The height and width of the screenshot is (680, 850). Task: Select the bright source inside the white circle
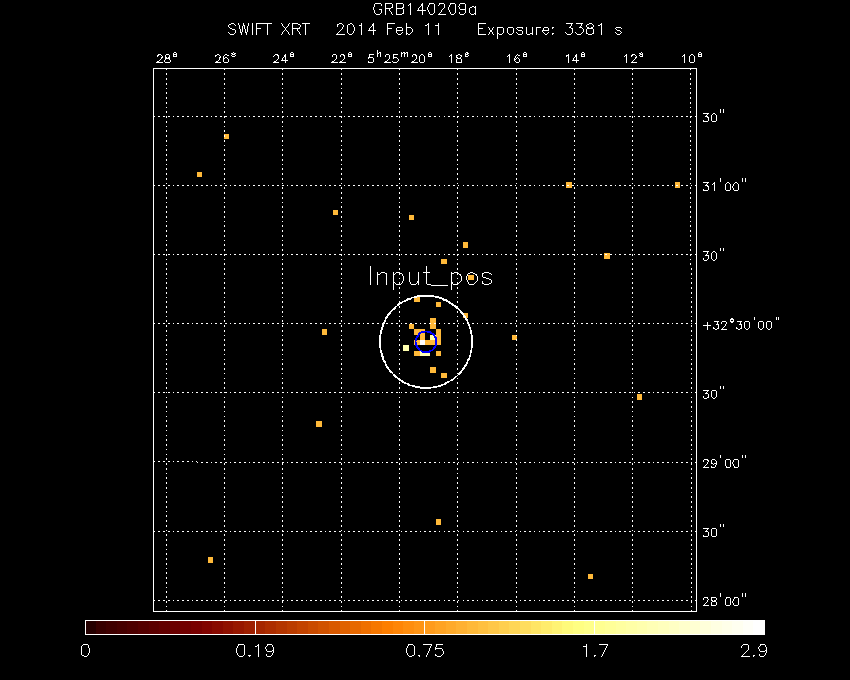424,343
